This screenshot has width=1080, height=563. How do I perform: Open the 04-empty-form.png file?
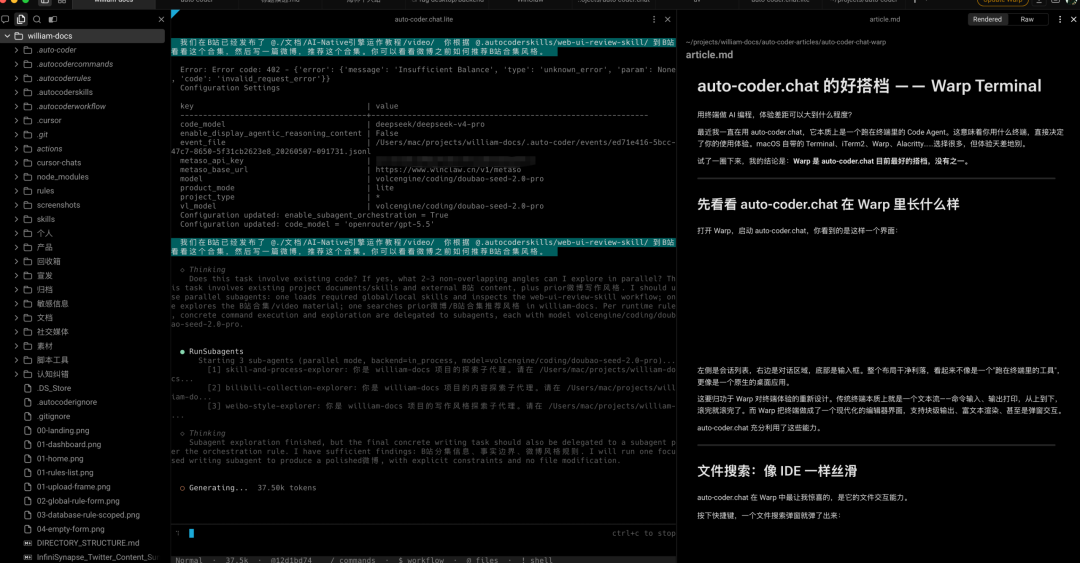(x=83, y=529)
